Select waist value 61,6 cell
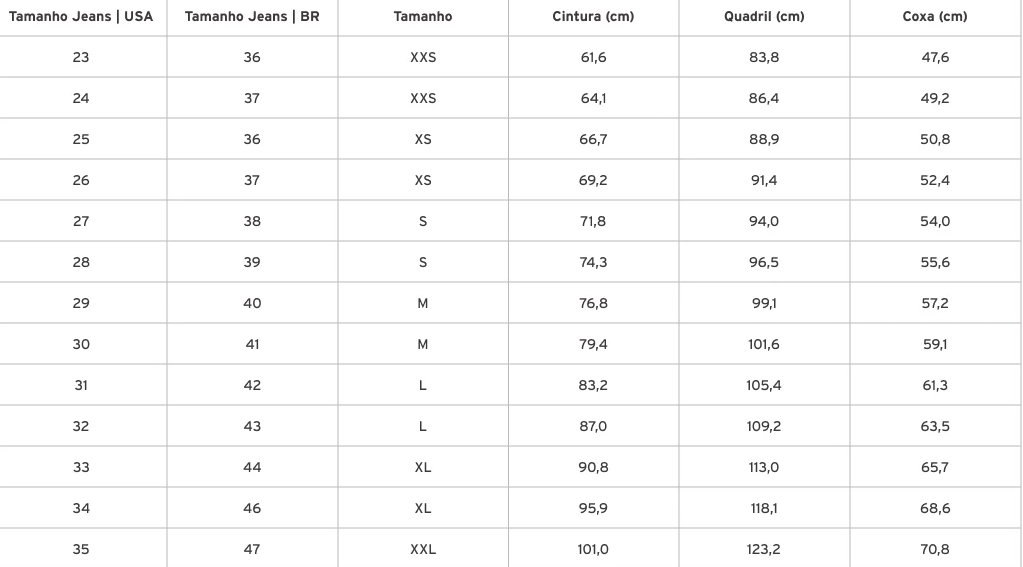Screen dimensions: 1023x567 tap(593, 57)
